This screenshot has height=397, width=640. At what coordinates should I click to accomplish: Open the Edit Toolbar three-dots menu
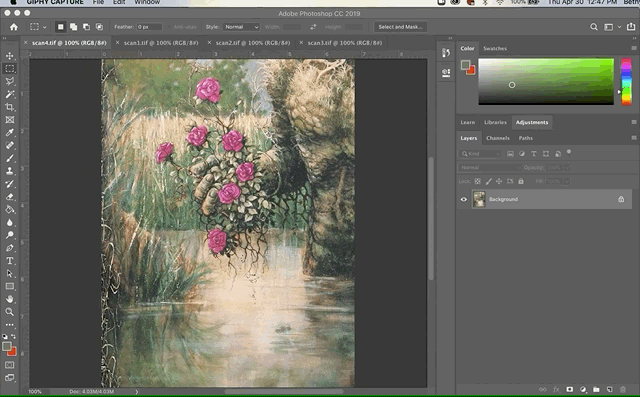tap(9, 325)
